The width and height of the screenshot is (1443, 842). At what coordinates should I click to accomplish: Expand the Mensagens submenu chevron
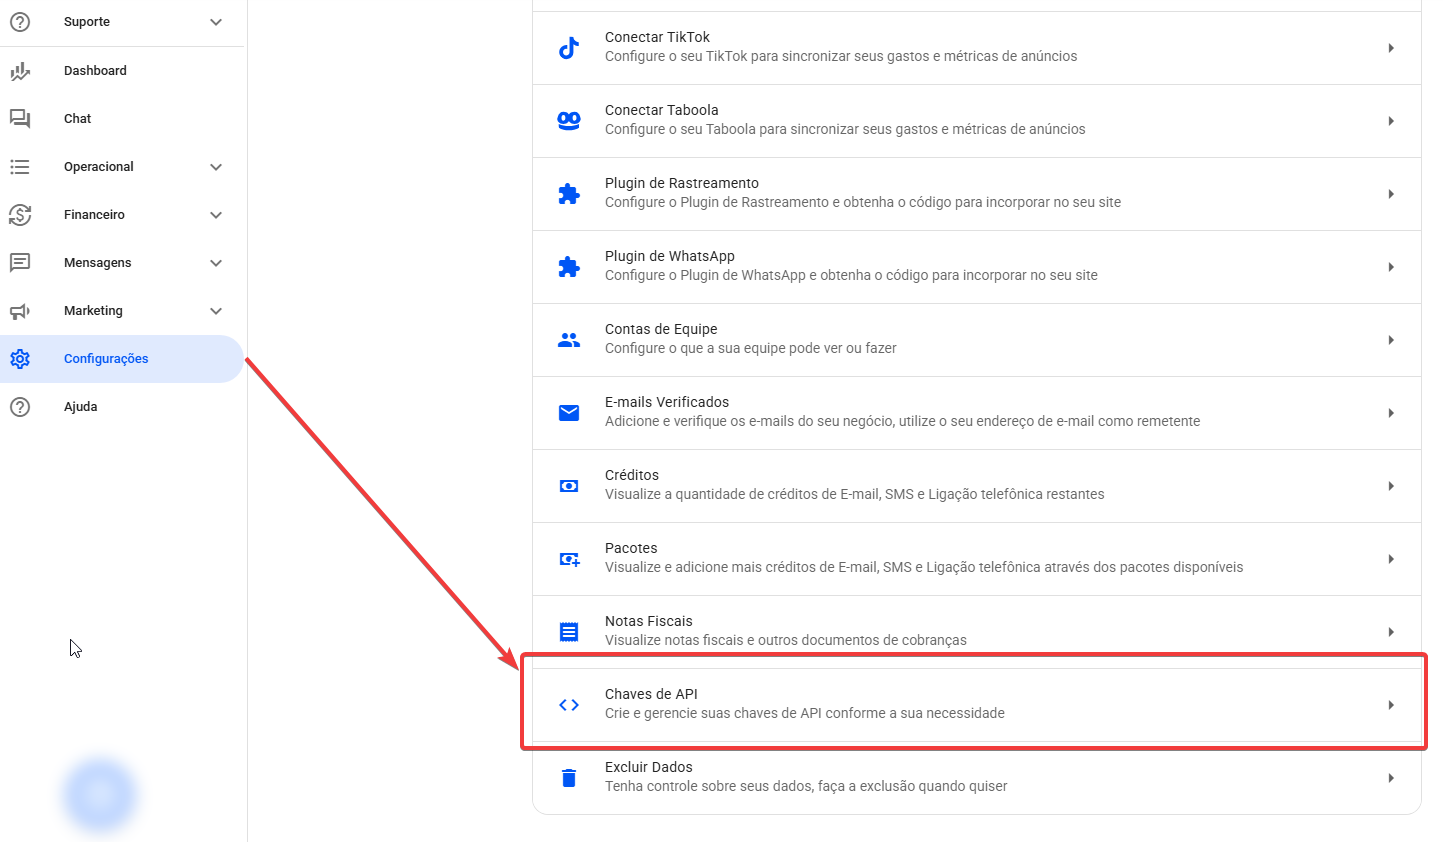coord(216,263)
